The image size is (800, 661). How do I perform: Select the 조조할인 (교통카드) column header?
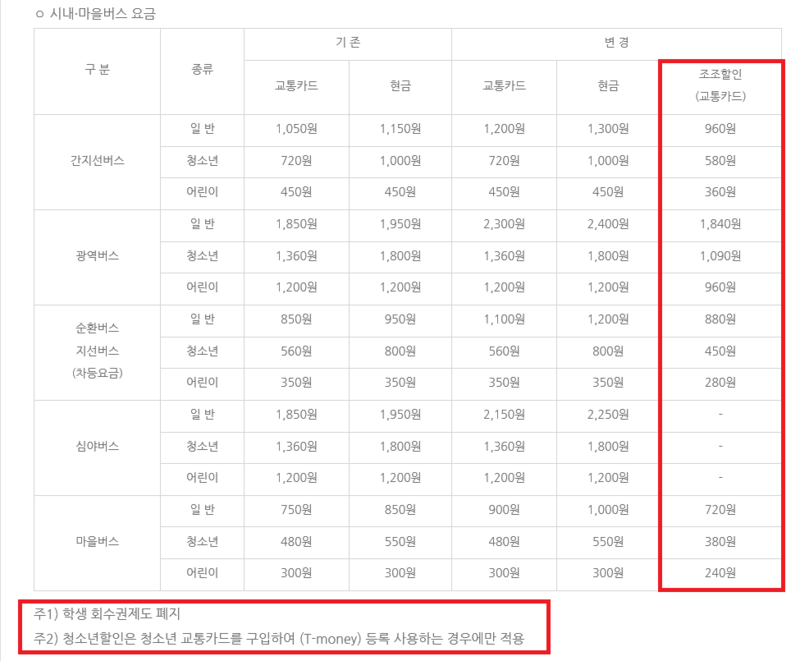[720, 85]
